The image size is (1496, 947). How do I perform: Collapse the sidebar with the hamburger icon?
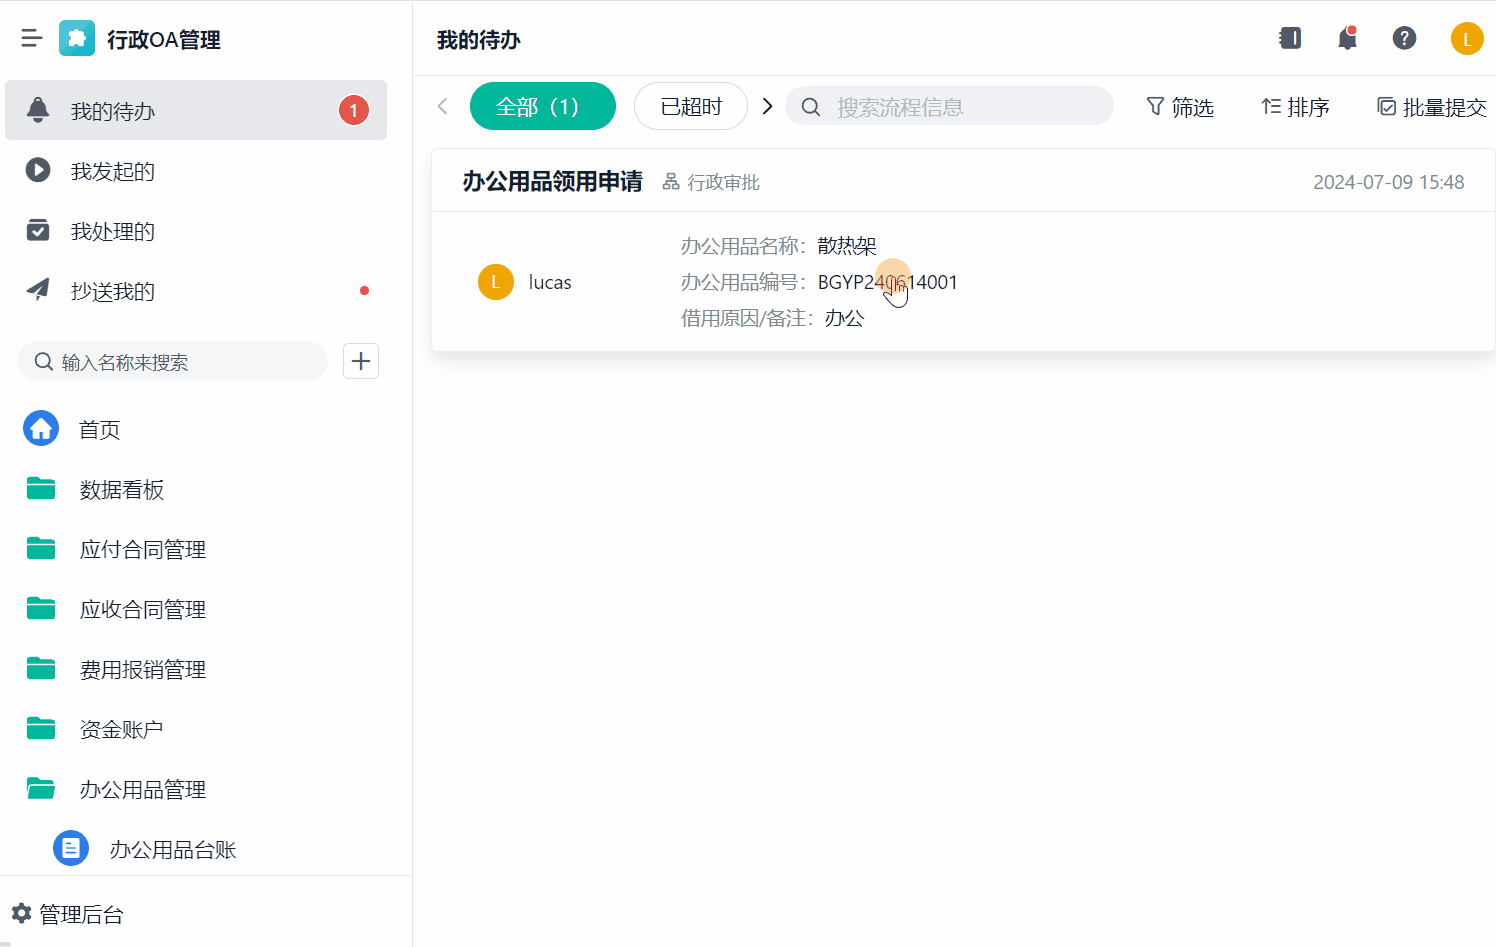(x=32, y=39)
